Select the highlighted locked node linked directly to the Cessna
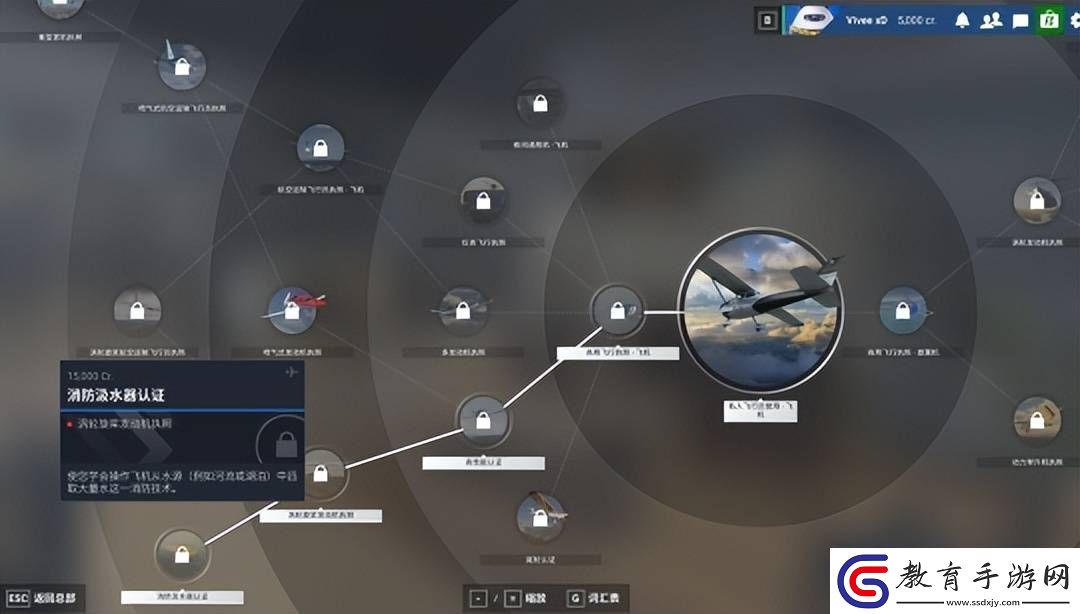Viewport: 1080px width, 614px height. (x=617, y=311)
